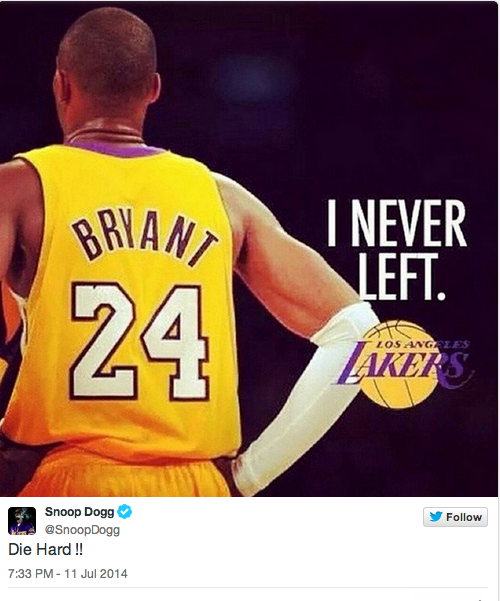The height and width of the screenshot is (601, 500).
Task: Open Snoop Dogg's profile avatar thumbnail
Action: tap(22, 521)
